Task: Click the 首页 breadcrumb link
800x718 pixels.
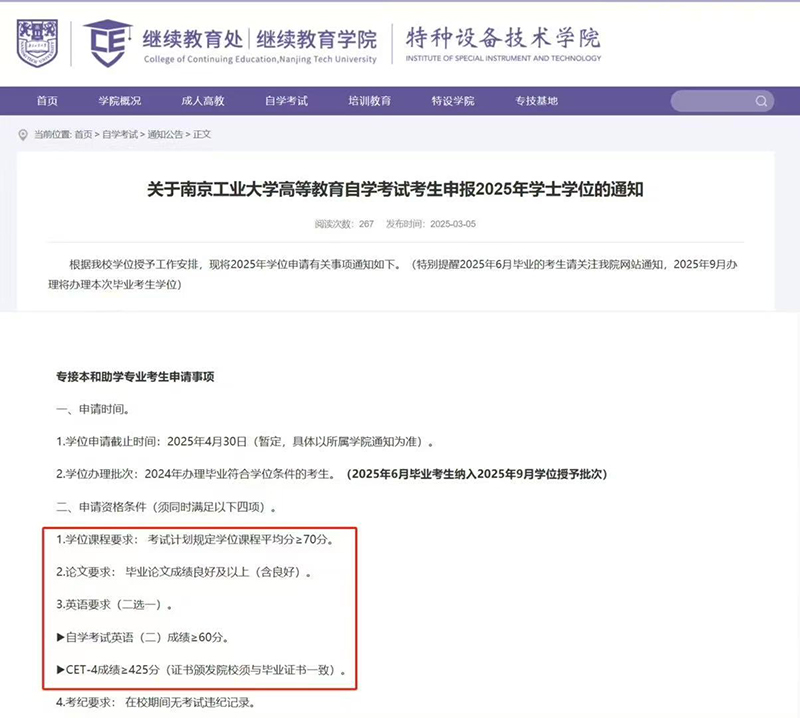Action: point(83,134)
